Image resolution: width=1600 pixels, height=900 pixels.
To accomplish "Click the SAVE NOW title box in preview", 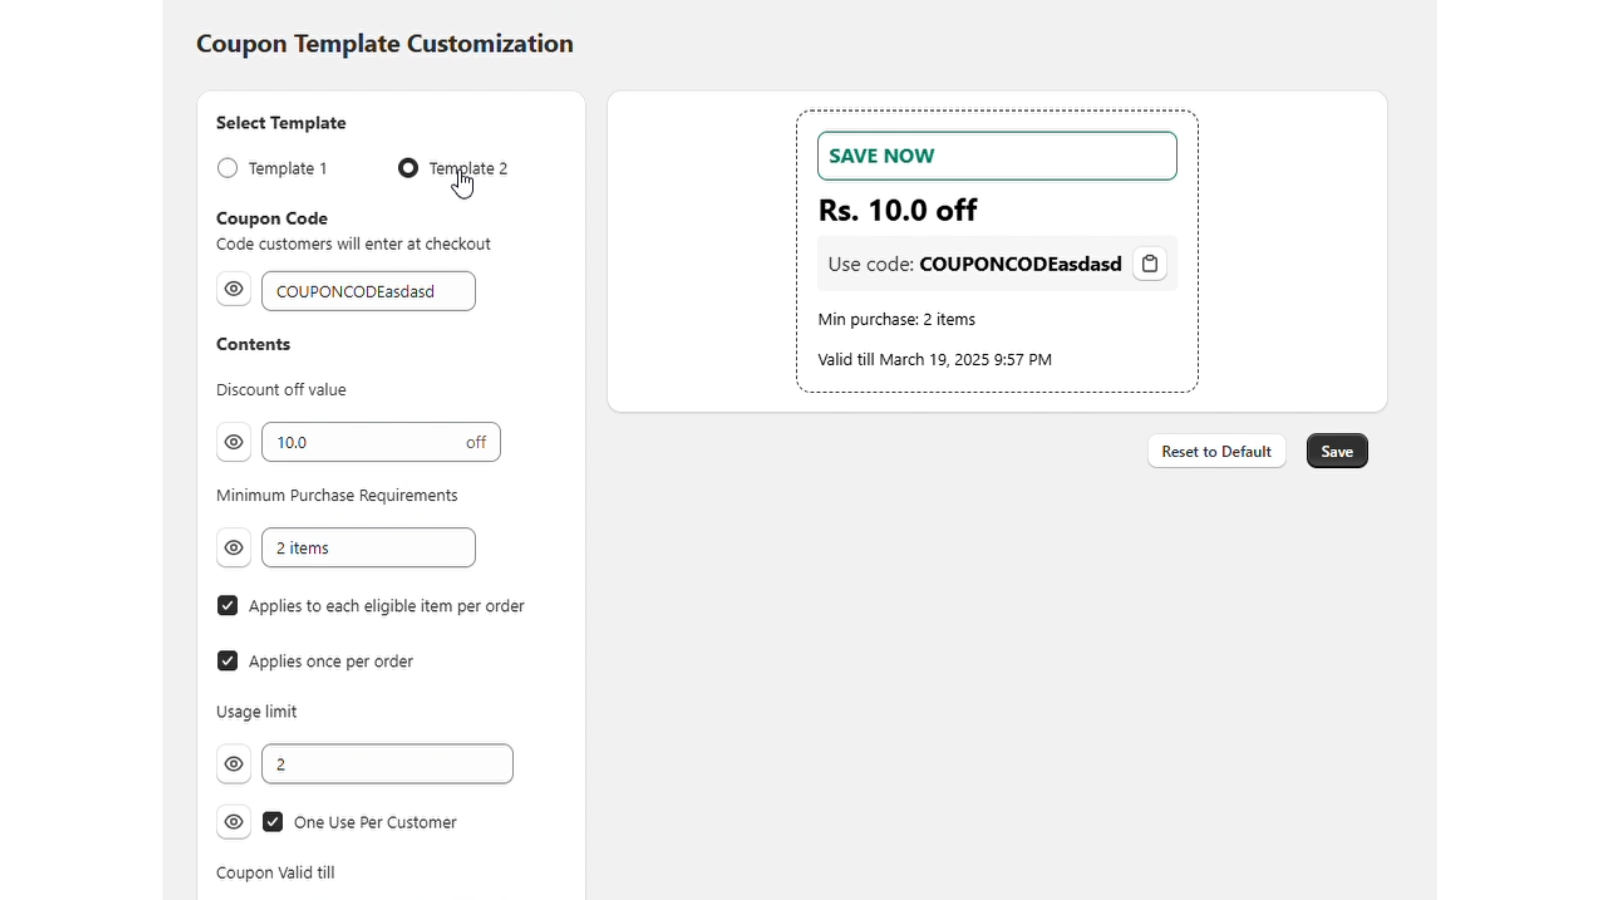I will [x=996, y=156].
